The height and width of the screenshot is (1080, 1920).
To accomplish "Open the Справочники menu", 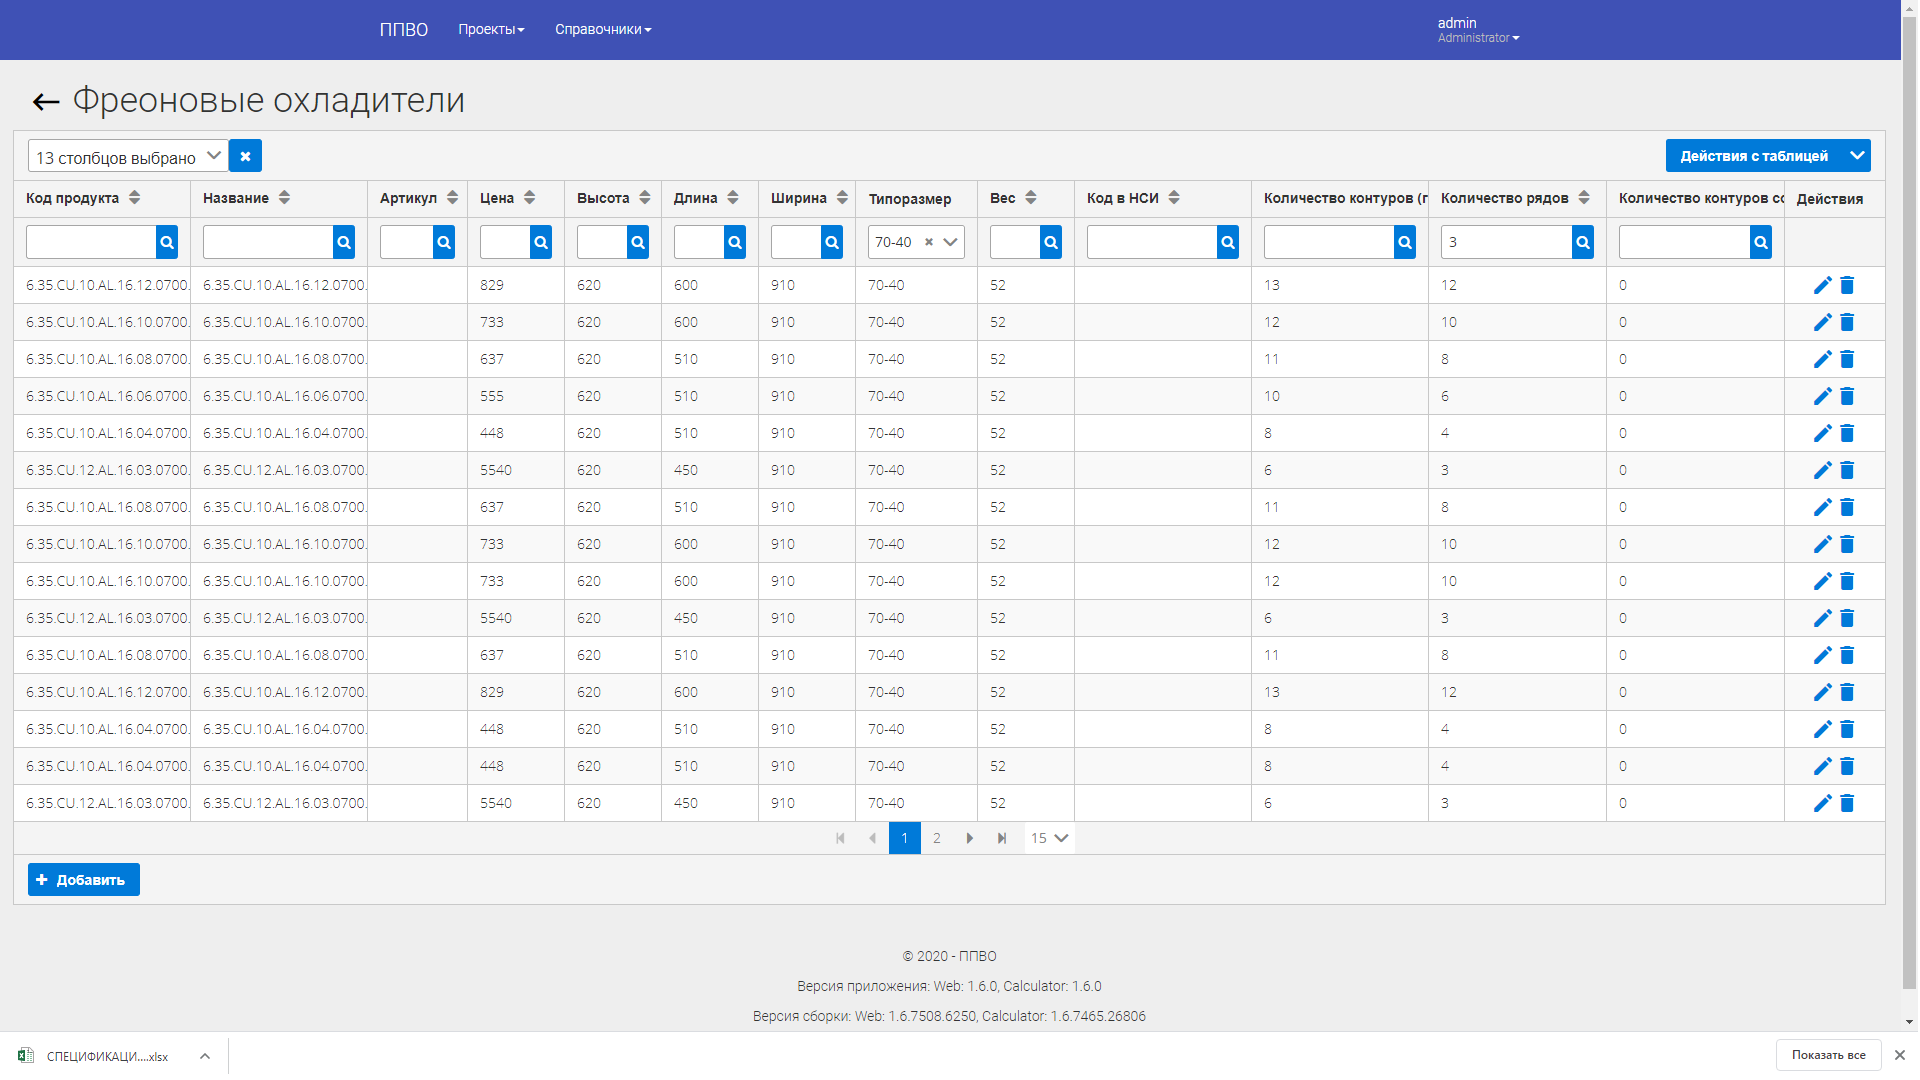I will click(603, 30).
